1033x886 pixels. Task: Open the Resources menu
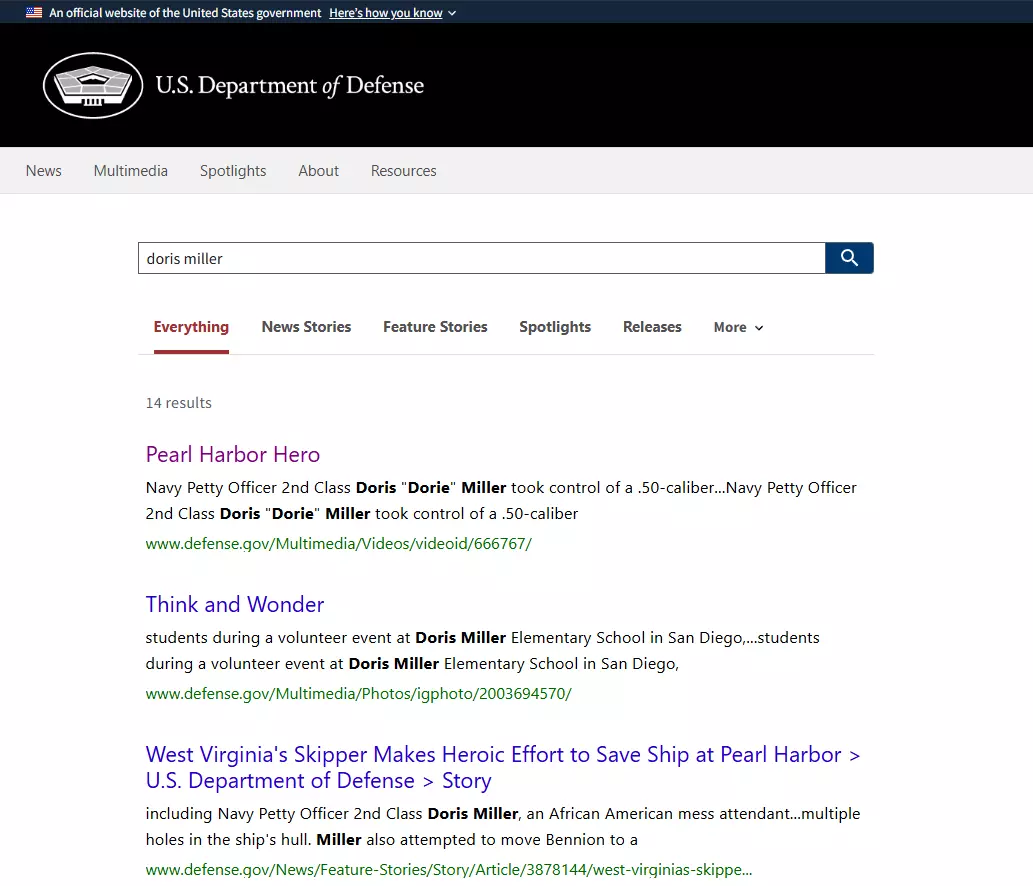(x=403, y=171)
